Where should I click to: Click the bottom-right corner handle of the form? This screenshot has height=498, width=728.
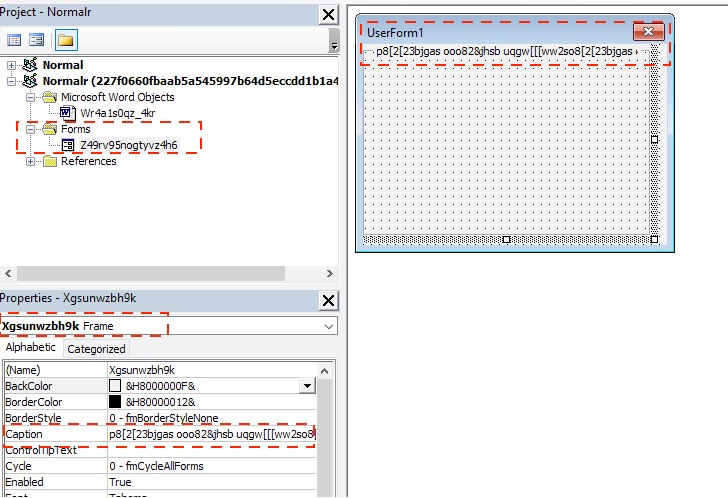click(x=654, y=239)
